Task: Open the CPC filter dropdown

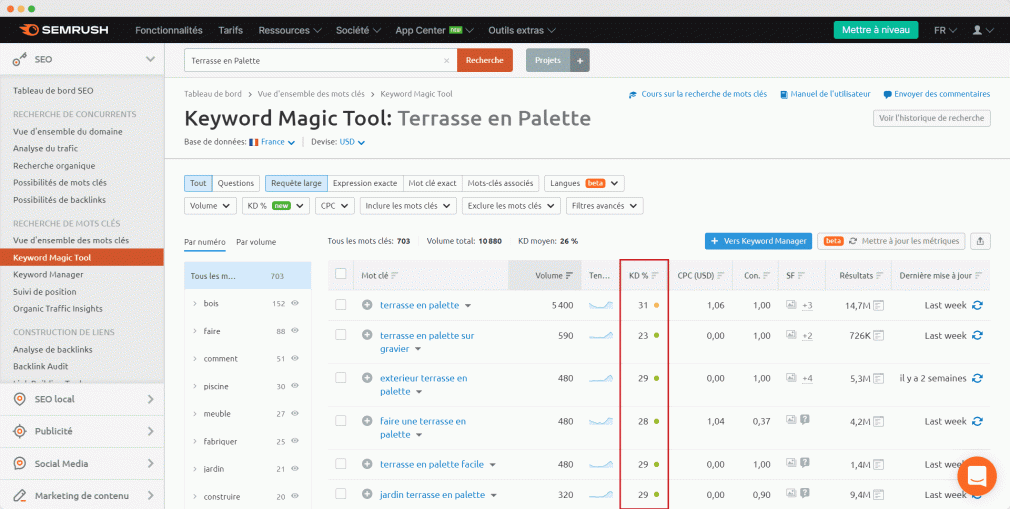Action: (x=335, y=206)
